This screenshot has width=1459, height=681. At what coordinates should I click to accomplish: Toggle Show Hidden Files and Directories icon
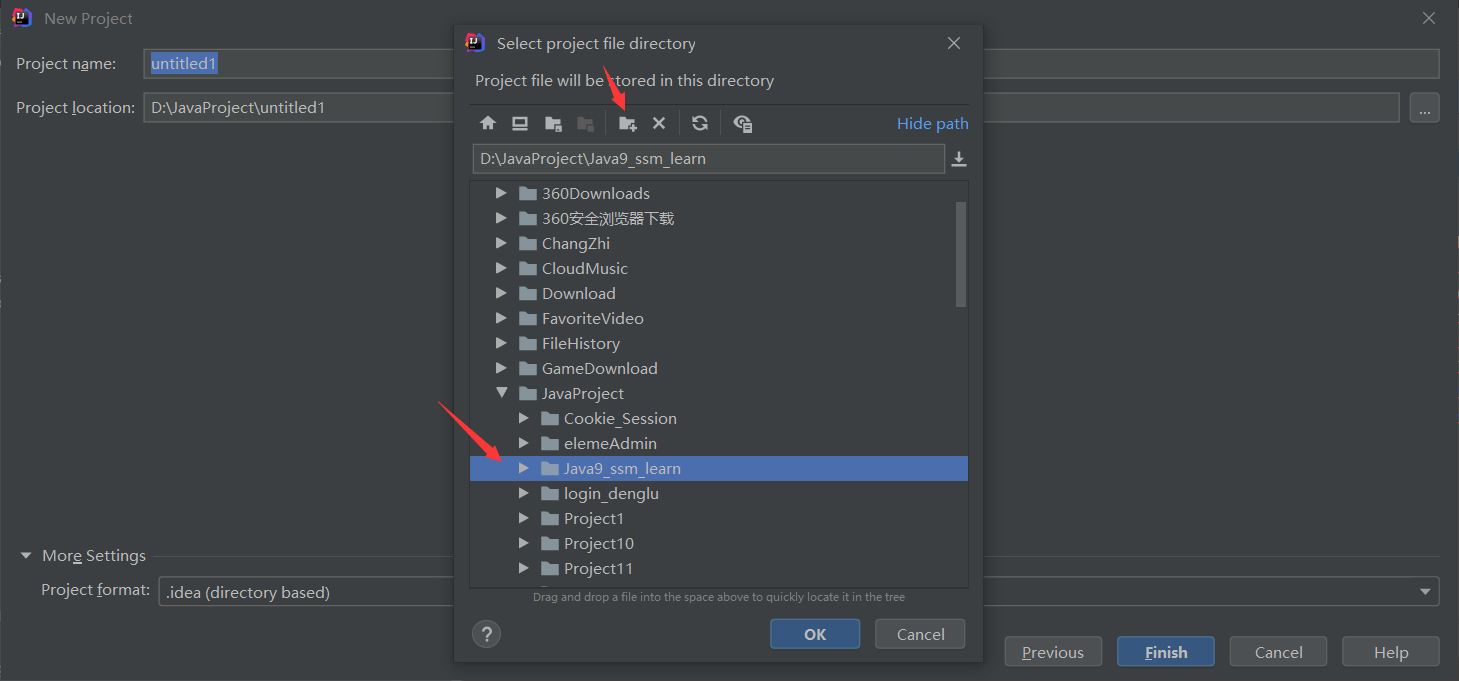742,123
